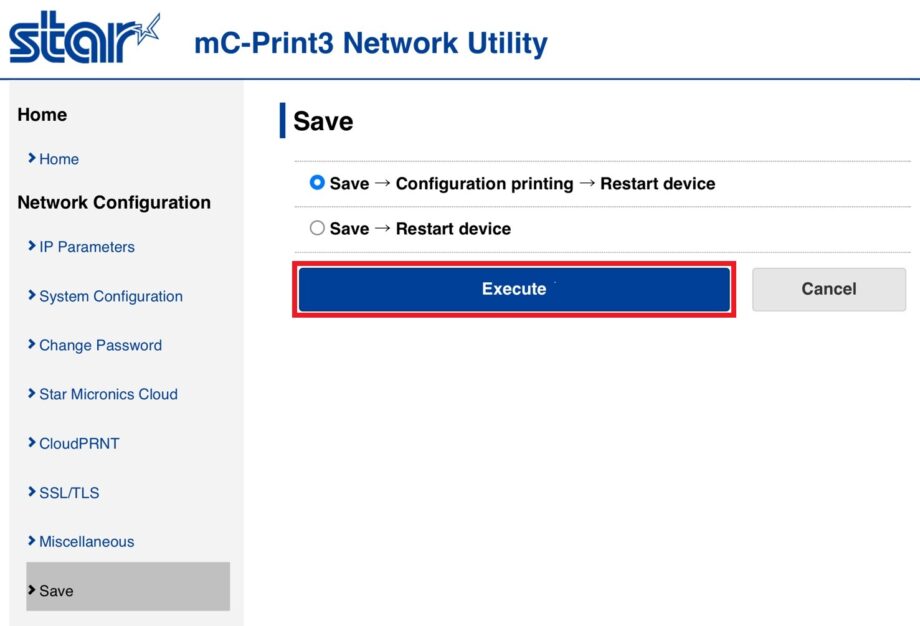Screen dimensions: 920x626
Task: Go to System Configuration settings
Action: click(x=111, y=296)
